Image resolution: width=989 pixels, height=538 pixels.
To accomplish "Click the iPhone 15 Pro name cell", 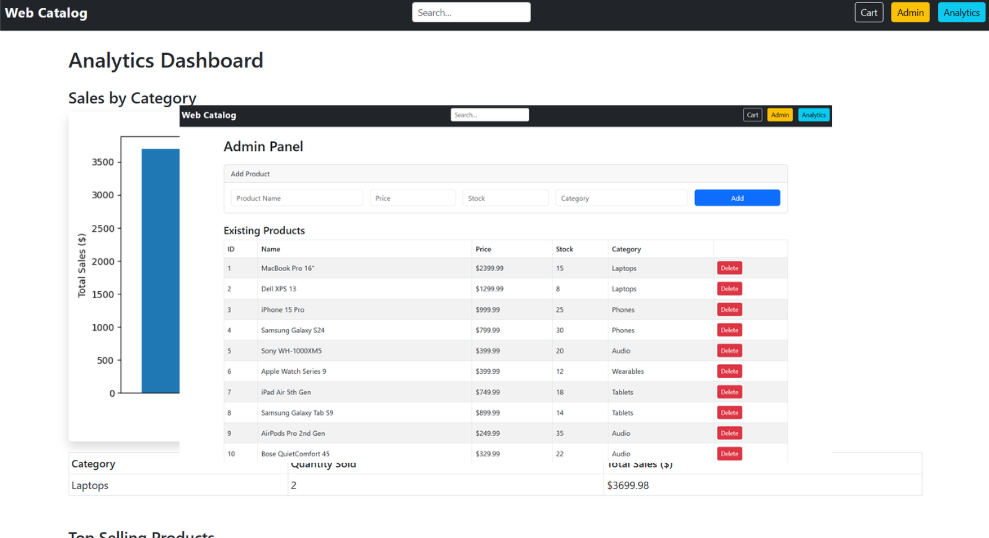I will click(364, 310).
